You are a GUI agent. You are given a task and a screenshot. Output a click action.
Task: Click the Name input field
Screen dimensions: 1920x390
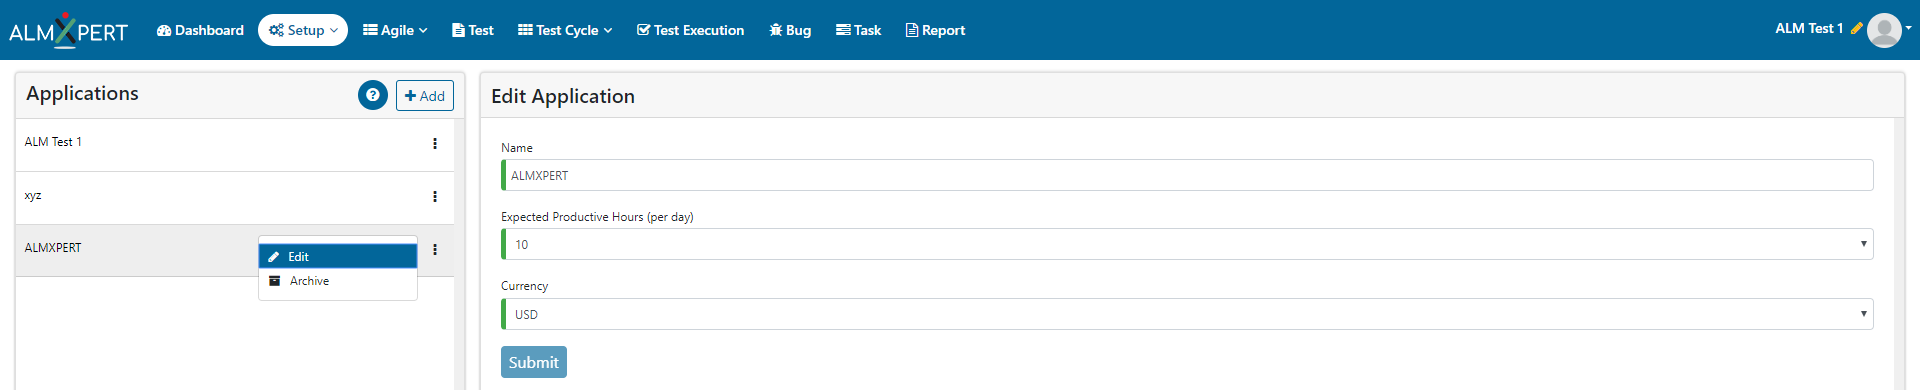click(1187, 175)
